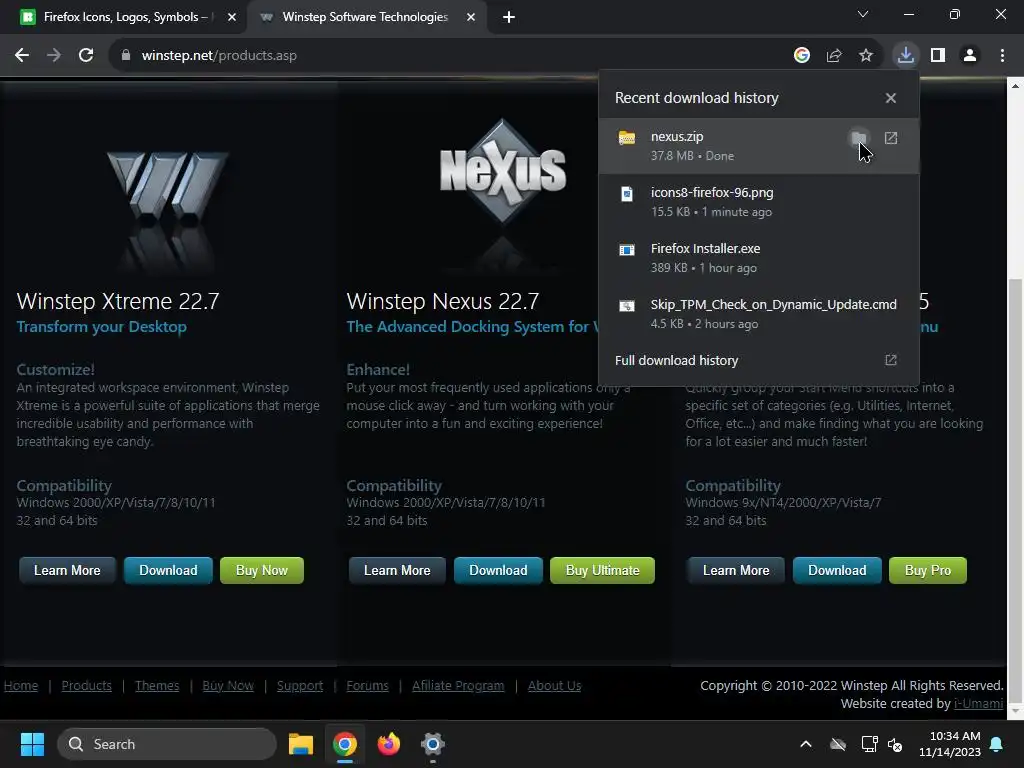
Task: Reload the winstep.net page
Action: [86, 56]
